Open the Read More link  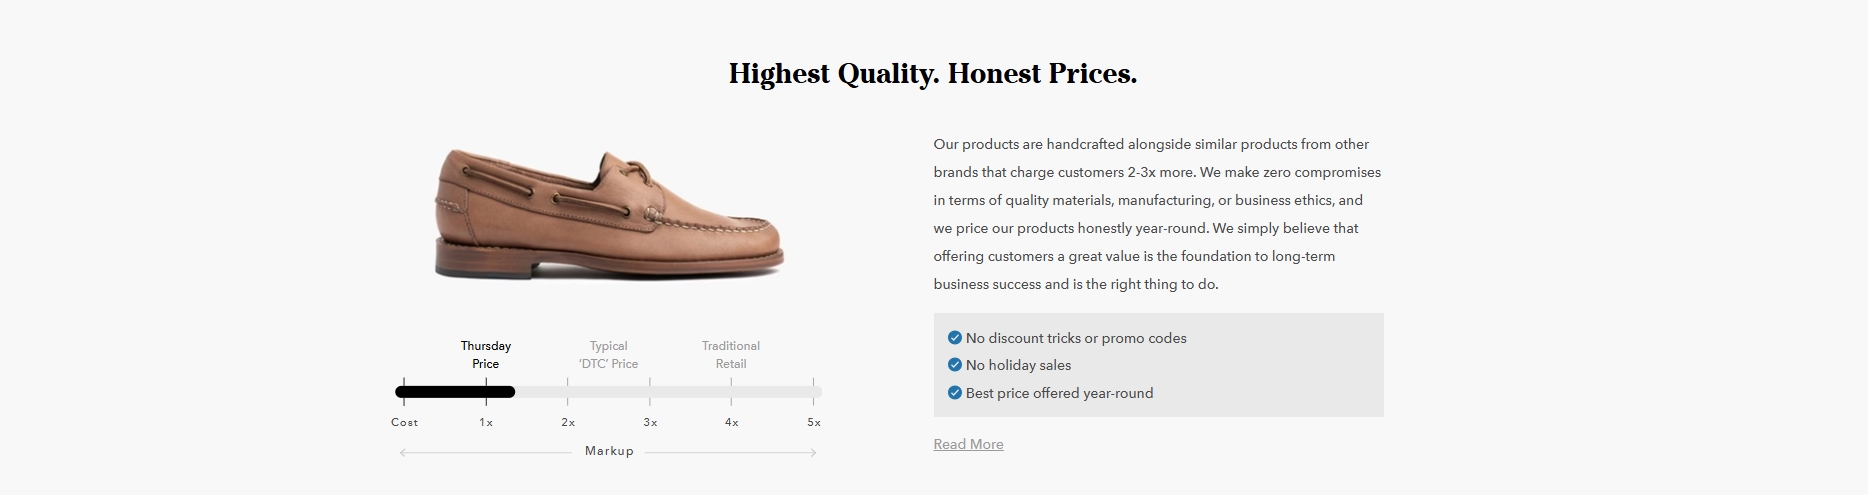(x=968, y=444)
